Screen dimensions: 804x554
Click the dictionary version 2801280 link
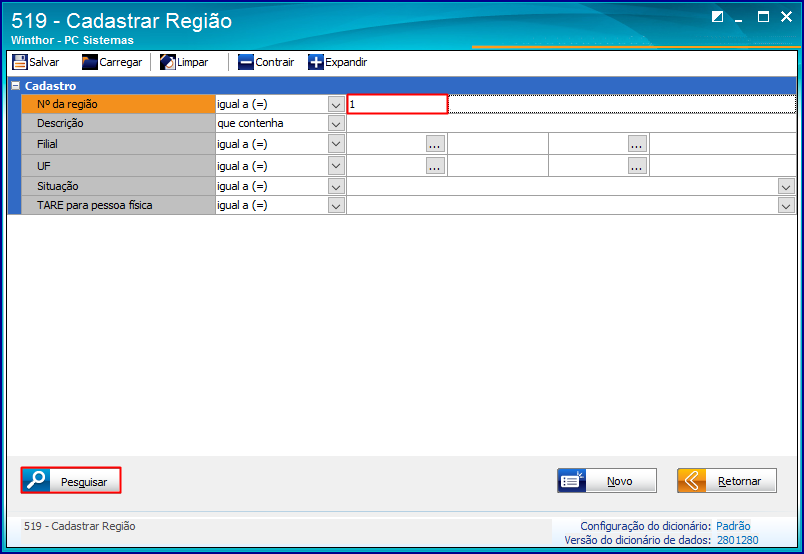(737, 540)
